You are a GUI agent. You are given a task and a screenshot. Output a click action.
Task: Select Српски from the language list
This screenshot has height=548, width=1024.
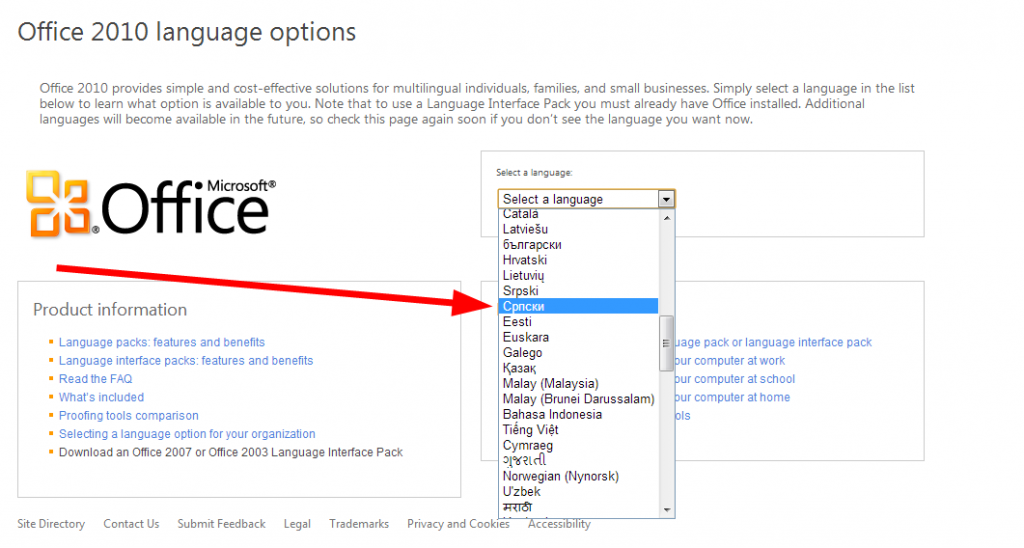pyautogui.click(x=578, y=306)
